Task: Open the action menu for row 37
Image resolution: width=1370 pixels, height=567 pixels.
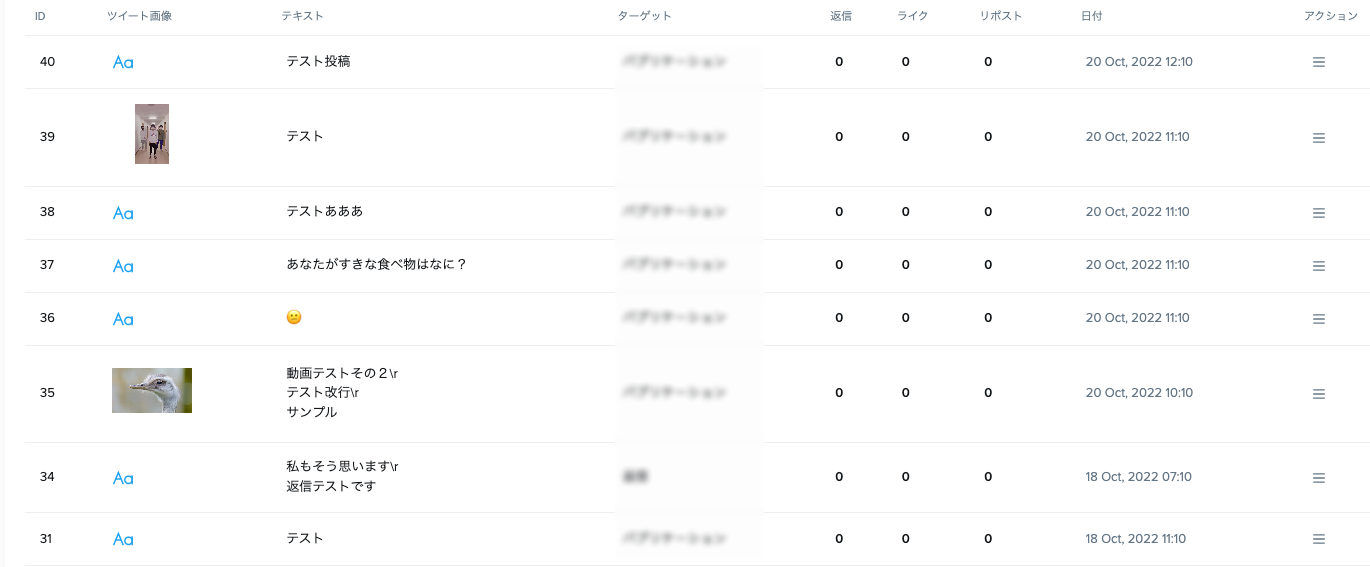Action: point(1318,266)
